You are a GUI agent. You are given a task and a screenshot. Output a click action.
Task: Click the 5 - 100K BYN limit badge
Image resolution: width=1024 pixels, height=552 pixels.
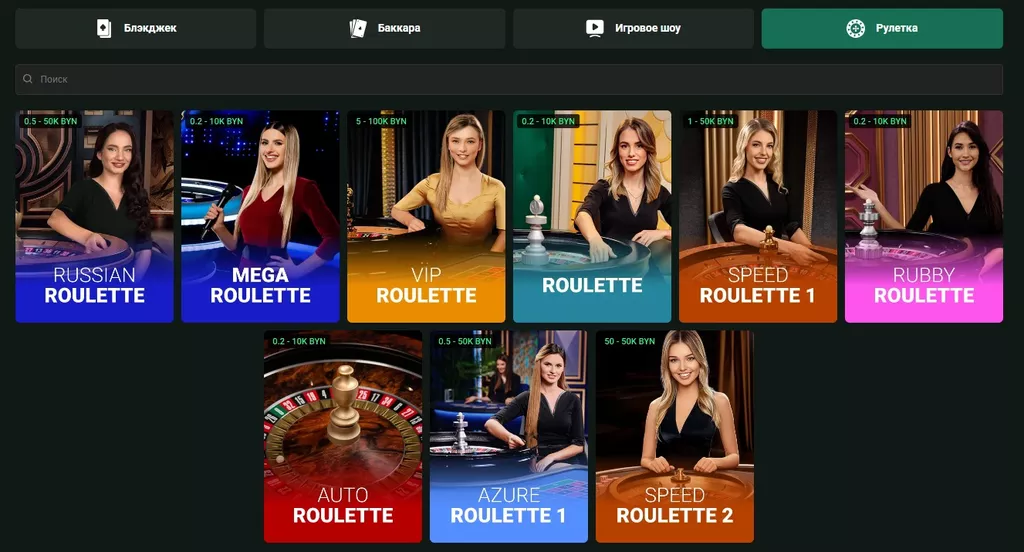click(x=381, y=121)
